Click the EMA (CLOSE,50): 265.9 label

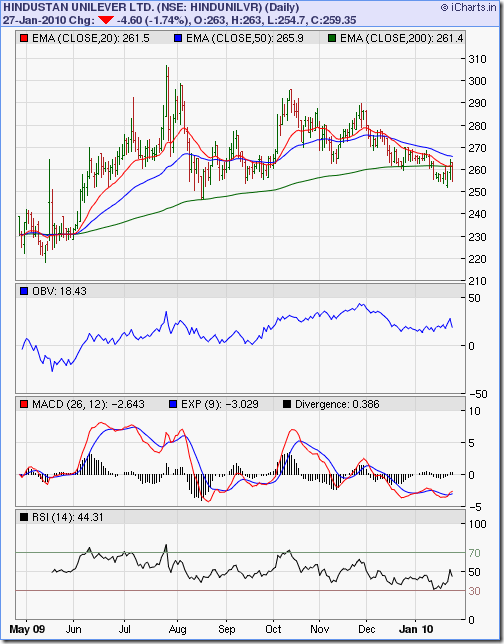[x=245, y=38]
